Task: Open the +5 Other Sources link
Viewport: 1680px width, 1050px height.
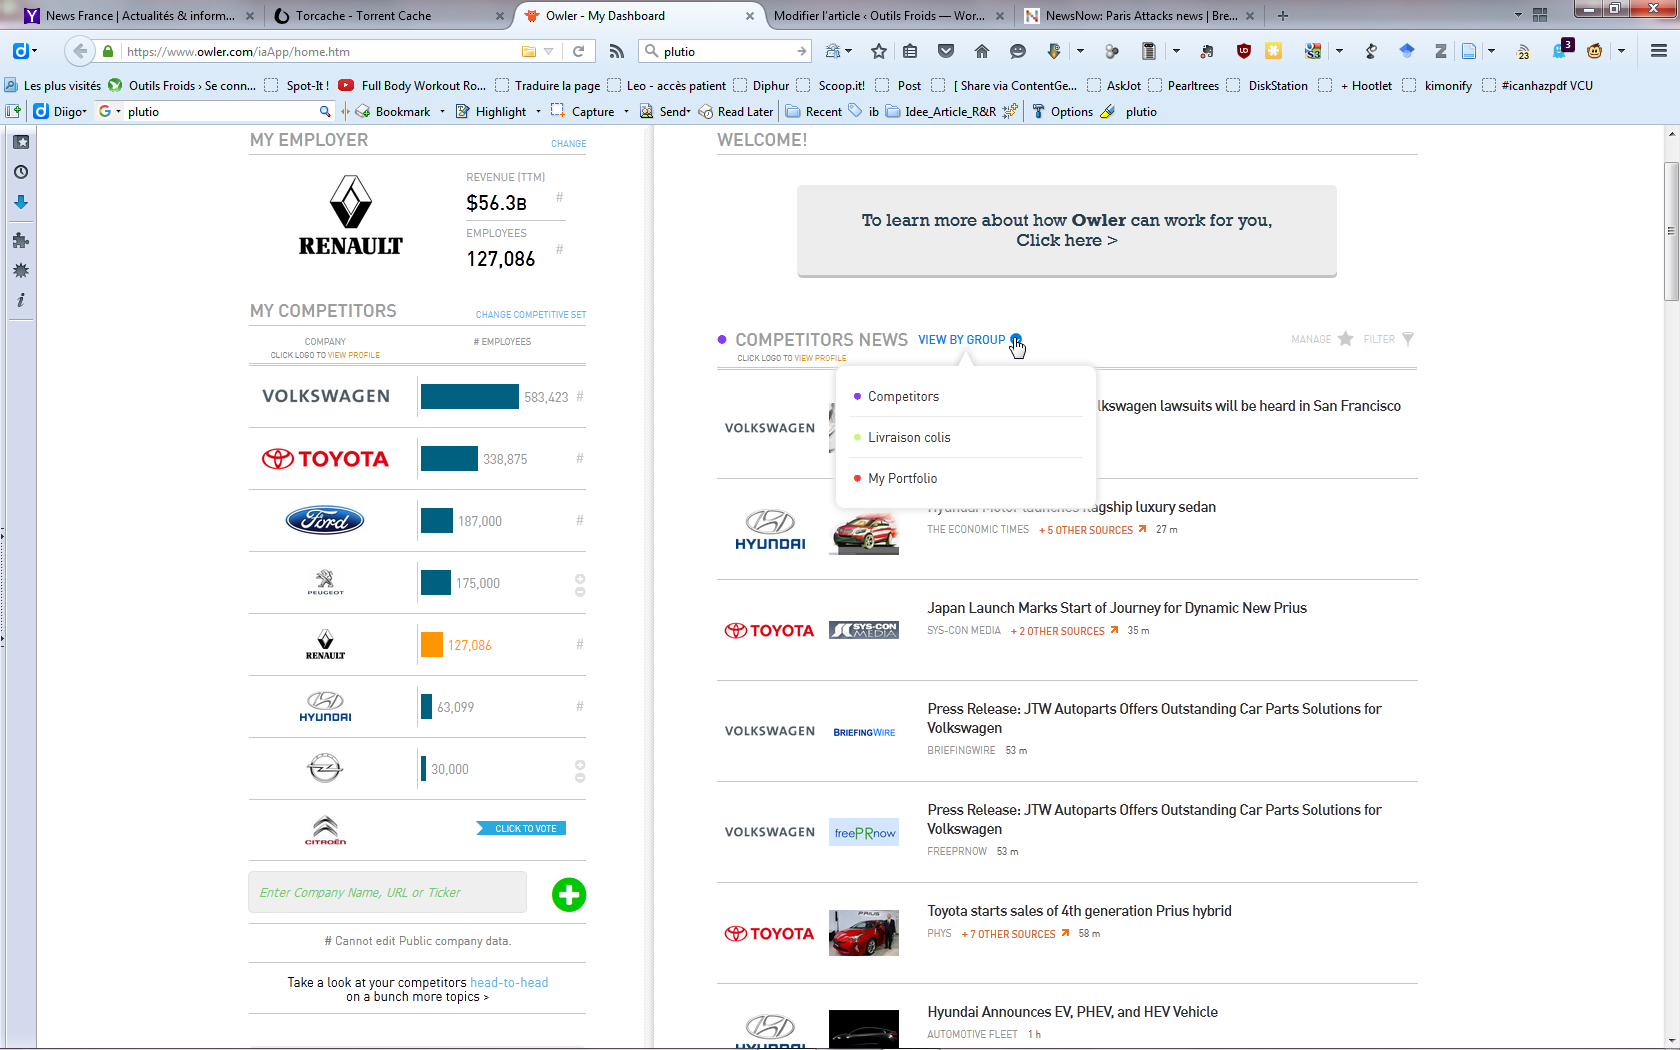Action: point(1092,530)
